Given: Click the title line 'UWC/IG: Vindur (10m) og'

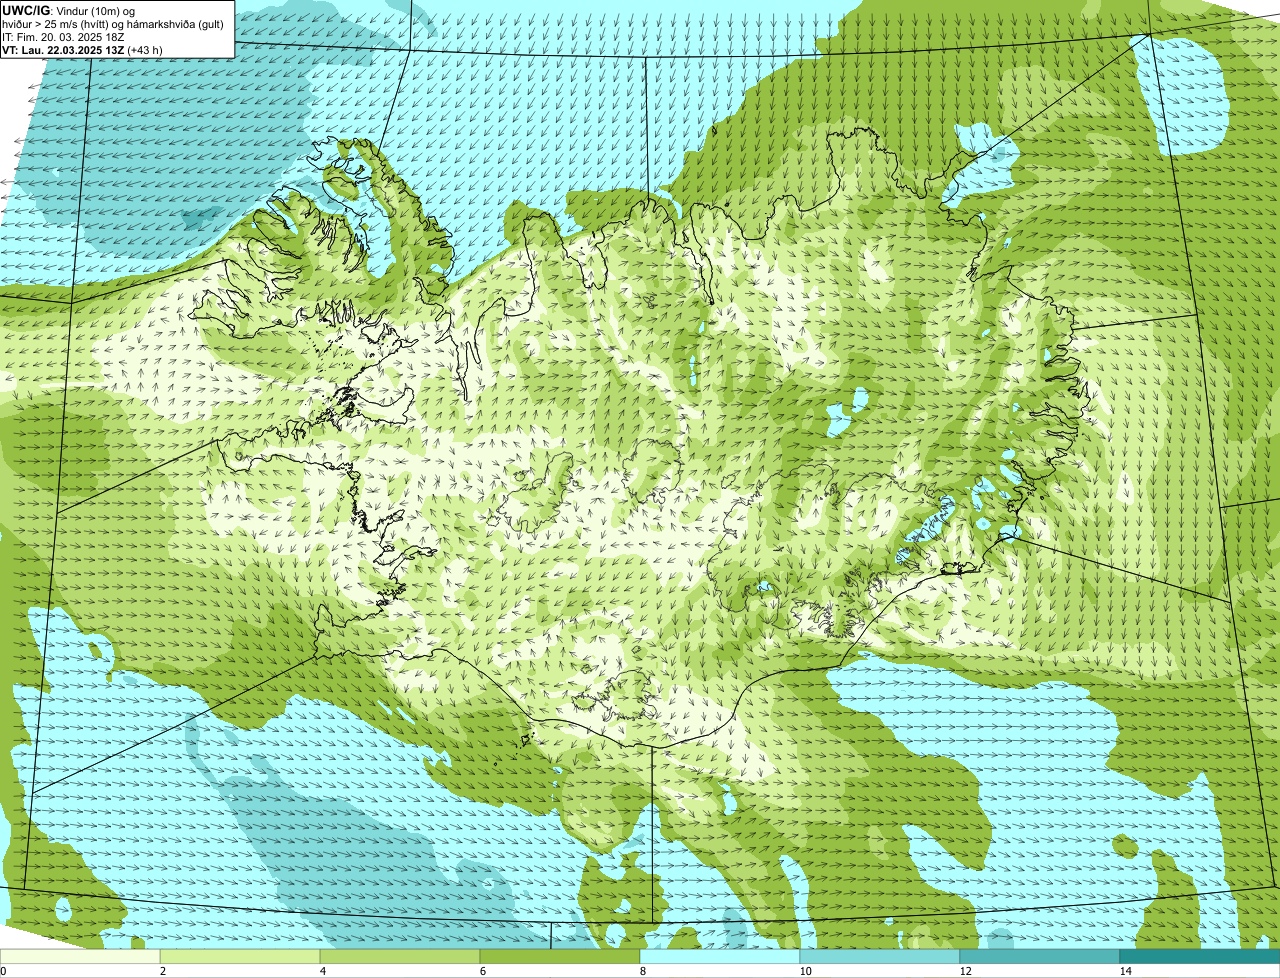Looking at the screenshot, I should pyautogui.click(x=69, y=10).
